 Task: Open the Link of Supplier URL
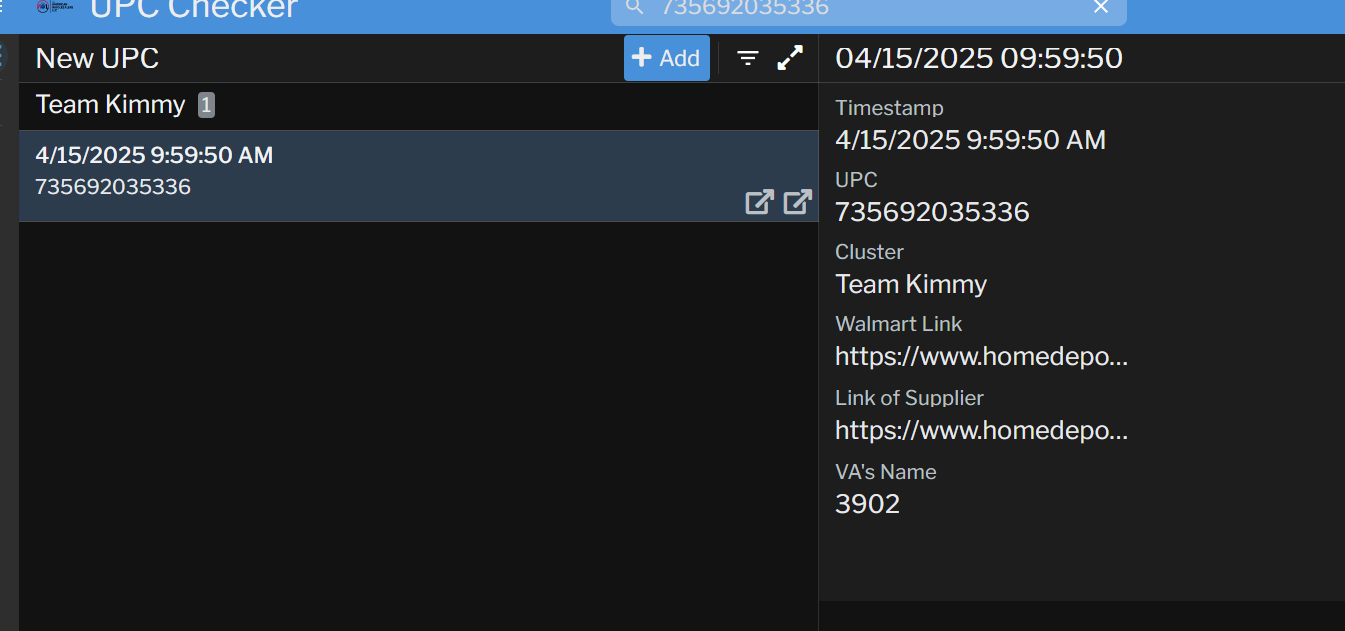[981, 430]
